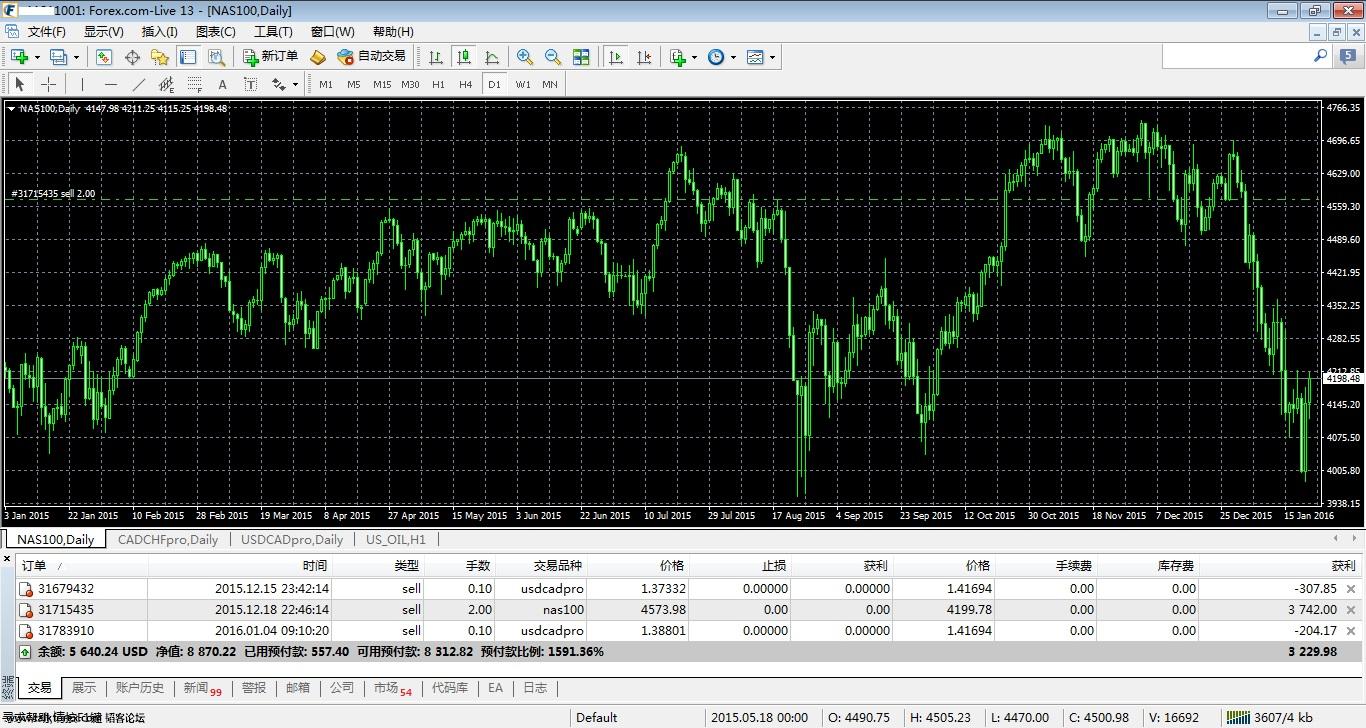The width and height of the screenshot is (1366, 728).
Task: Switch timeframe to H4
Action: (465, 84)
